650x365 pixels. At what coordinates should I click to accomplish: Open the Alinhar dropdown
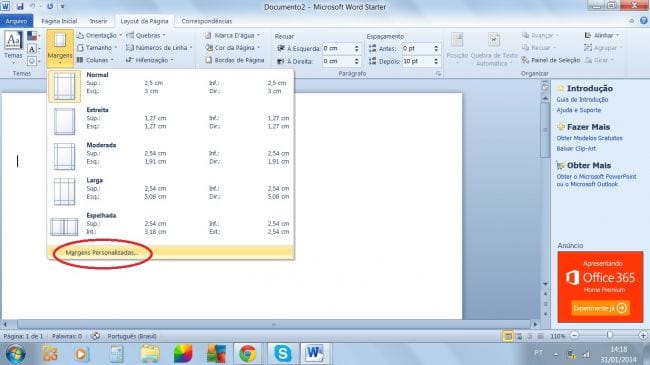[601, 36]
